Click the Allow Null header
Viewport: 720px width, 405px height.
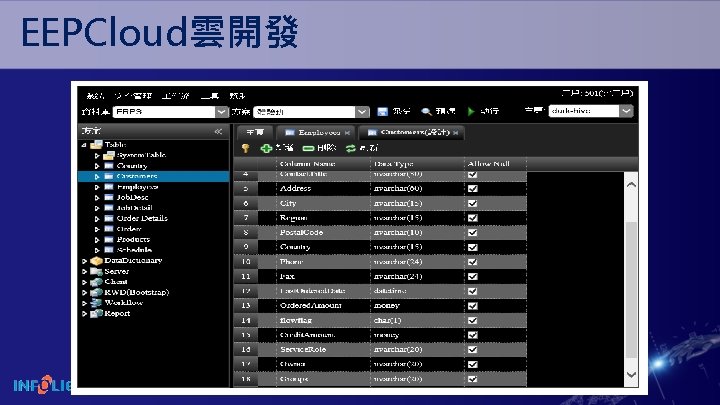tap(495, 163)
